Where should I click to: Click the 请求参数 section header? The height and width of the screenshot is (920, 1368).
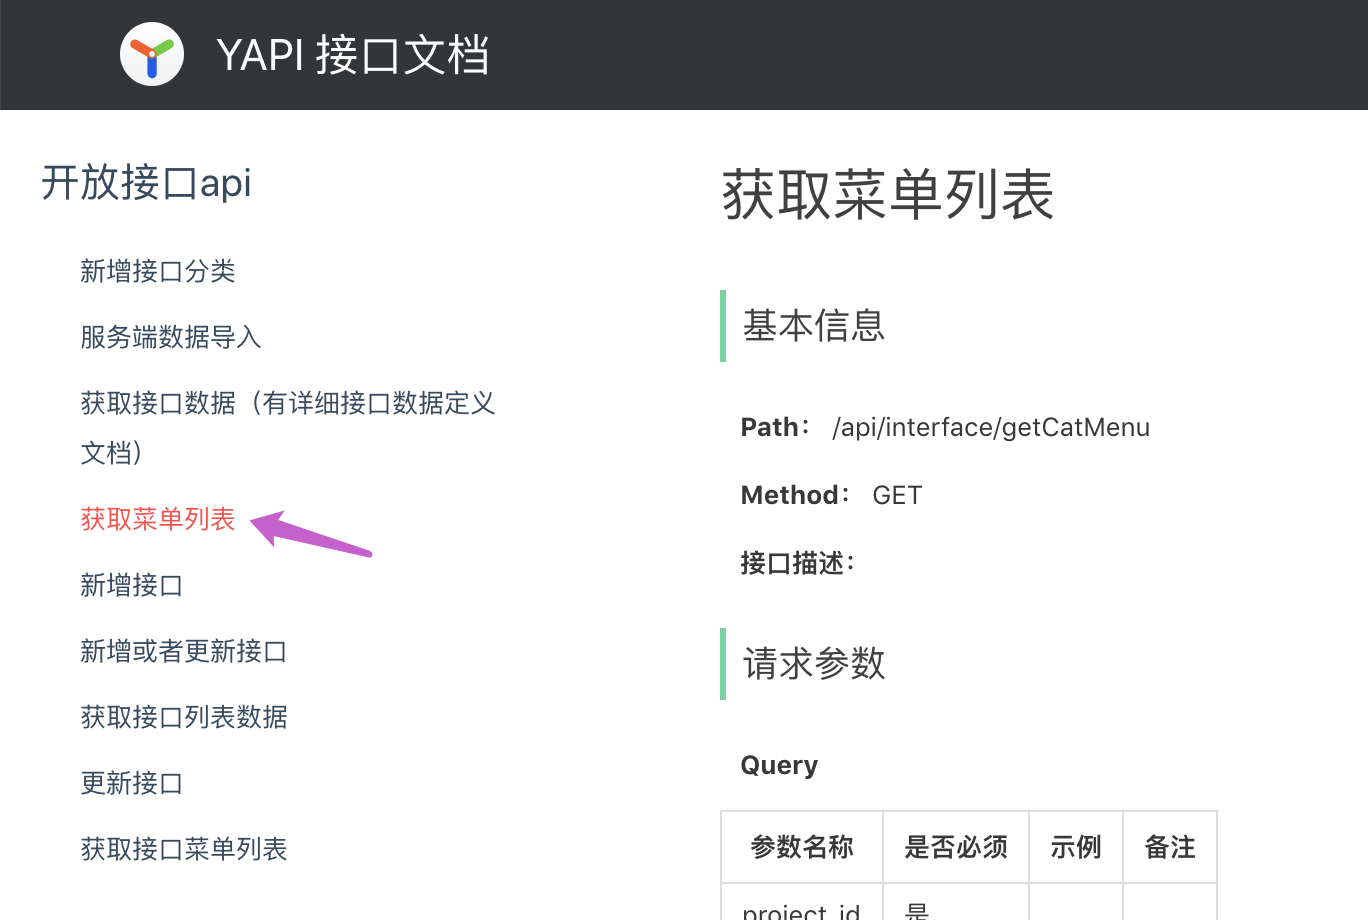point(811,663)
